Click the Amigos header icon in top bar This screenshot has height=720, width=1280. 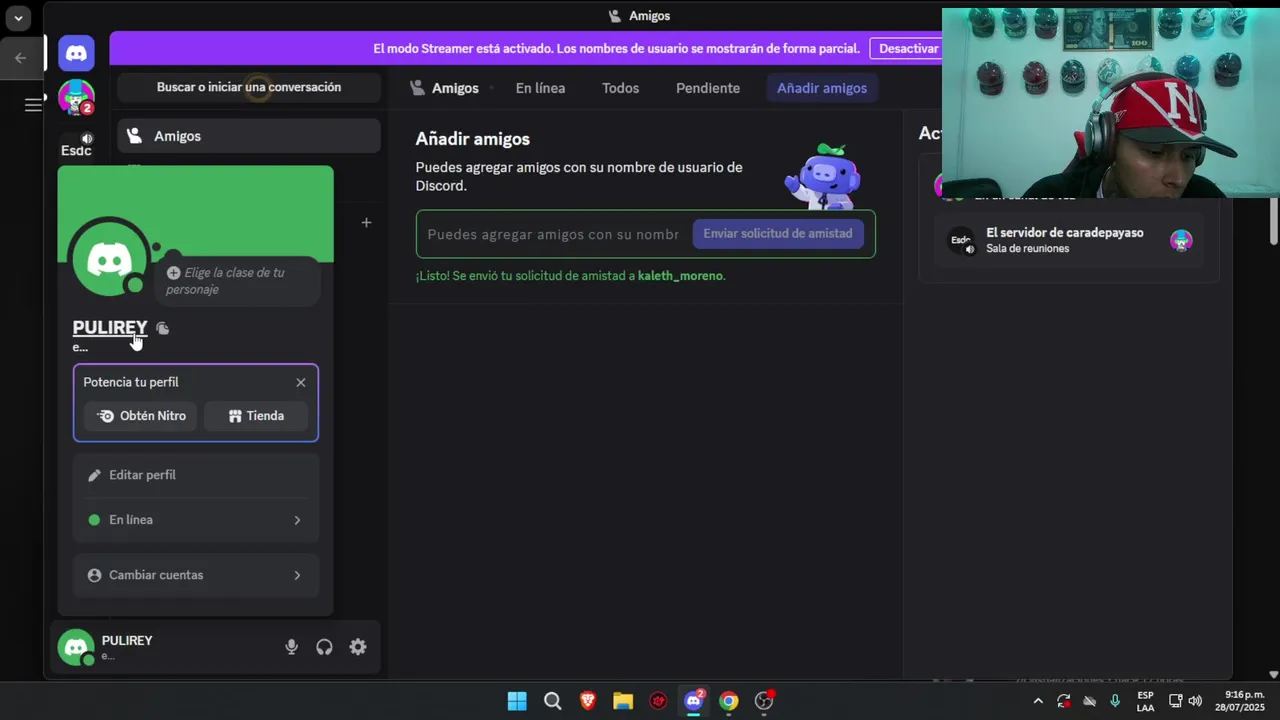418,88
